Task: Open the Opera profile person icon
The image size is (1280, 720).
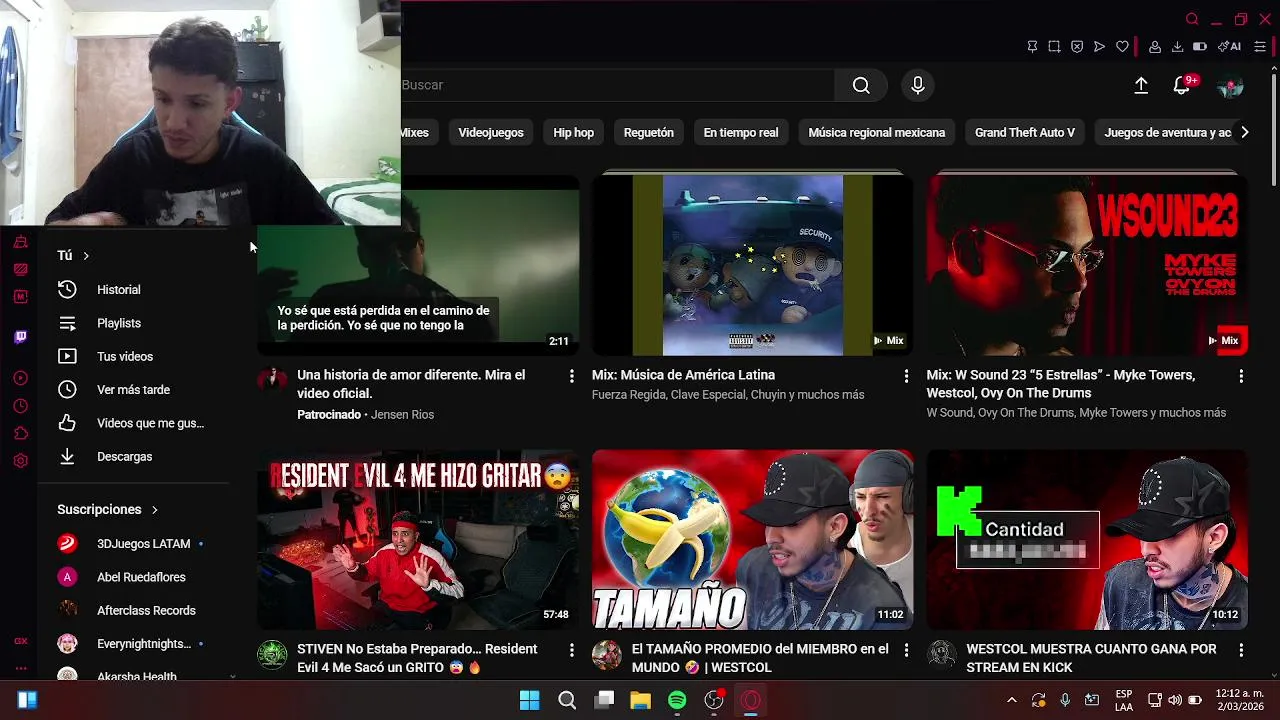Action: pyautogui.click(x=1155, y=46)
